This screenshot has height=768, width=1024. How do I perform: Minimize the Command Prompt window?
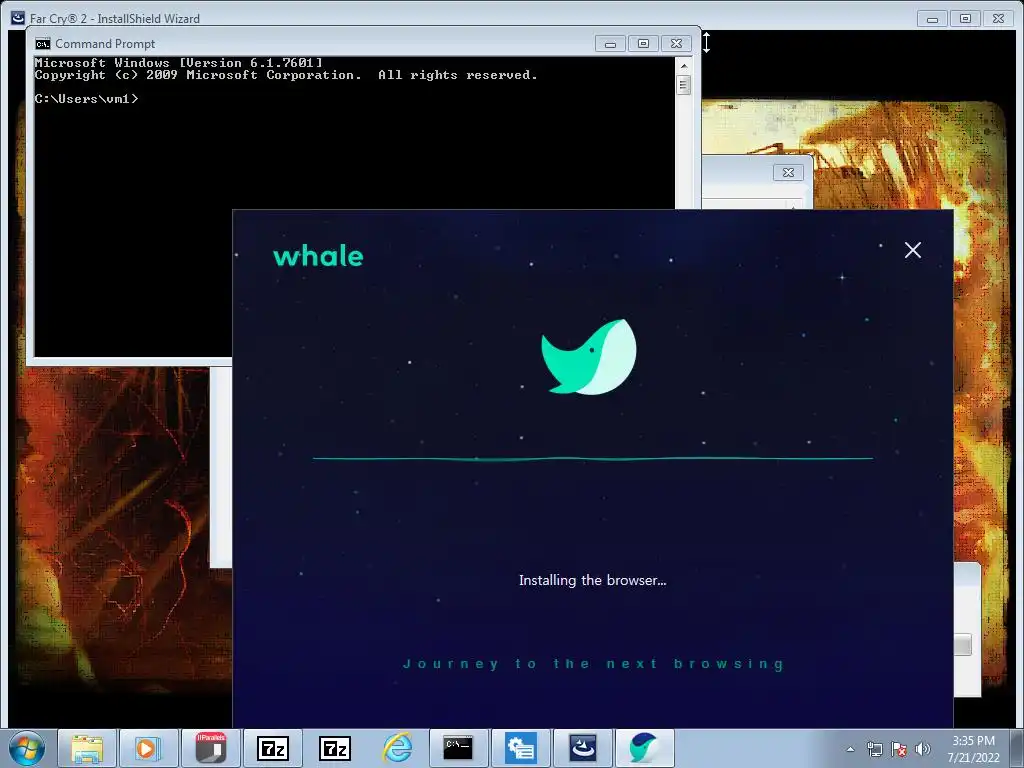[x=610, y=44]
